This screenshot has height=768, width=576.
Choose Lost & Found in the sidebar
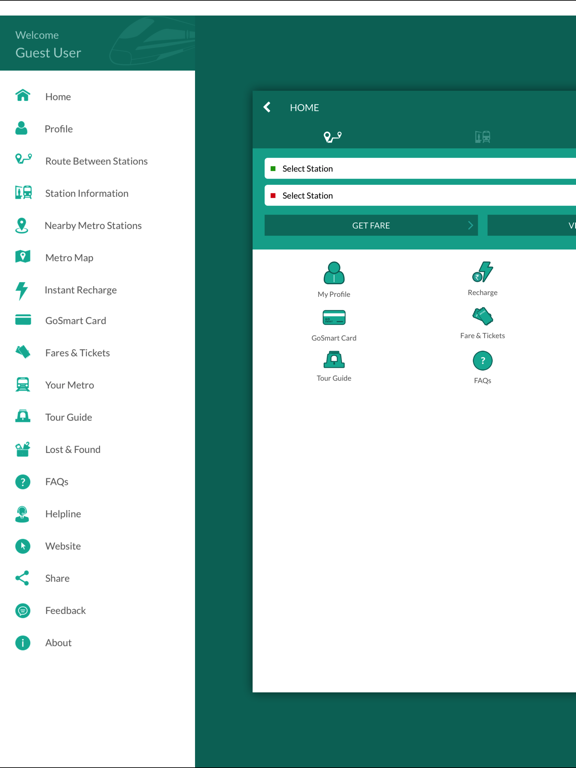coord(72,450)
